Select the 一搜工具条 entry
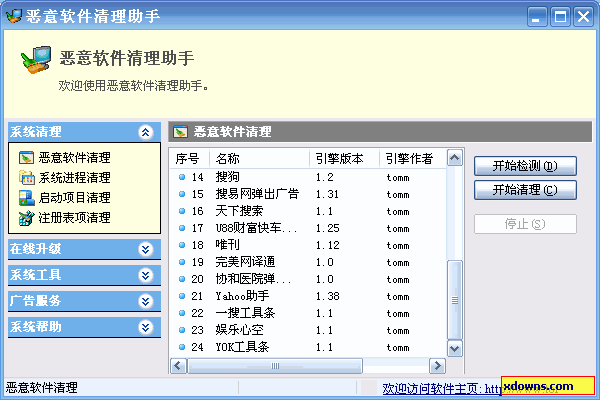This screenshot has height=400, width=600. 245,313
